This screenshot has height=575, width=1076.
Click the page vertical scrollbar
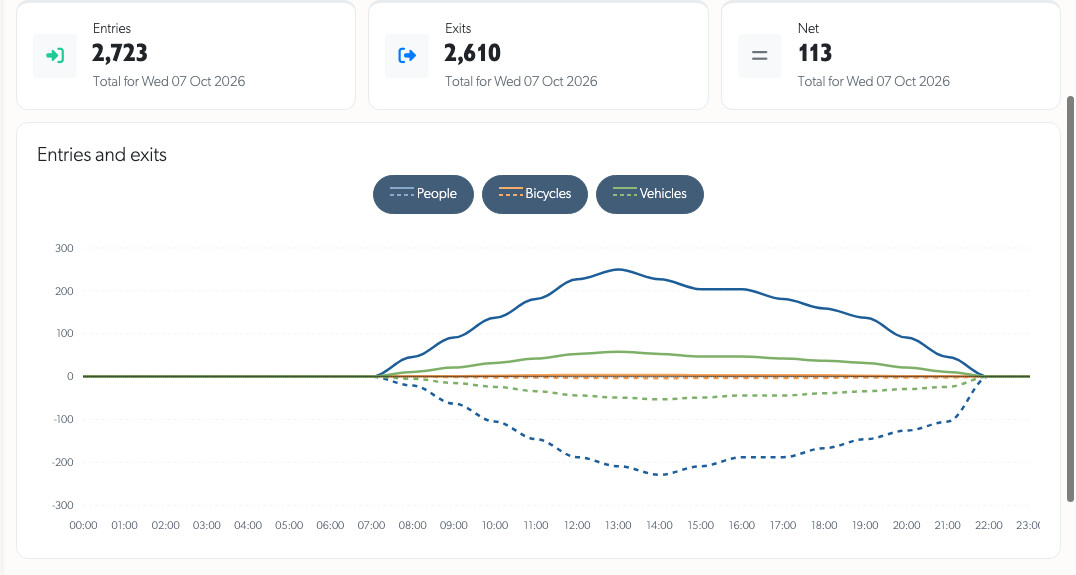tap(1070, 298)
